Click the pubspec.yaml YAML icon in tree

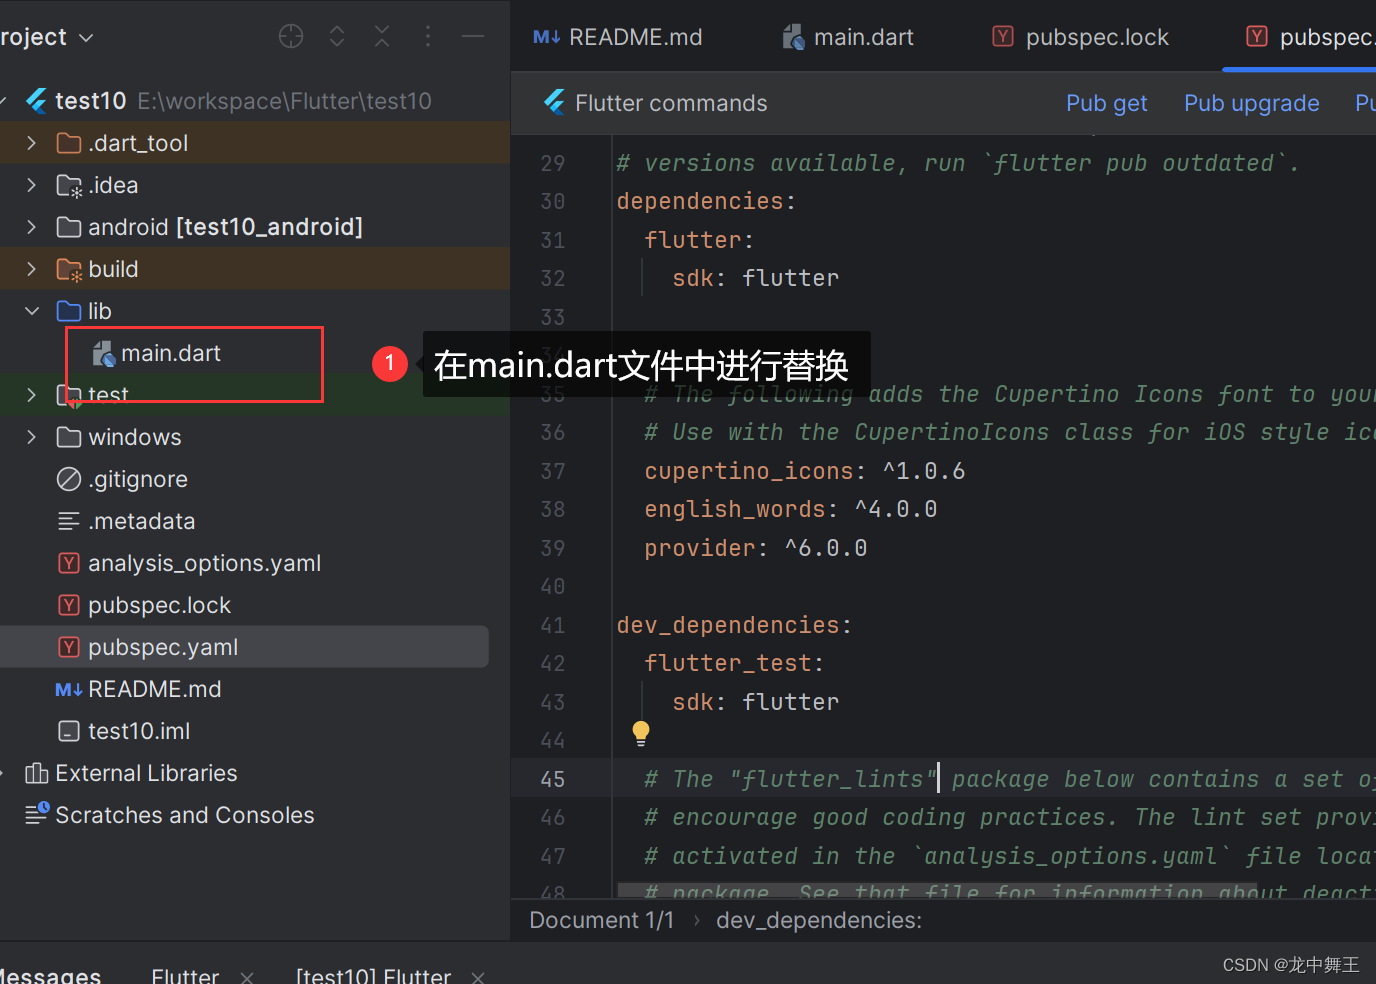(x=69, y=647)
